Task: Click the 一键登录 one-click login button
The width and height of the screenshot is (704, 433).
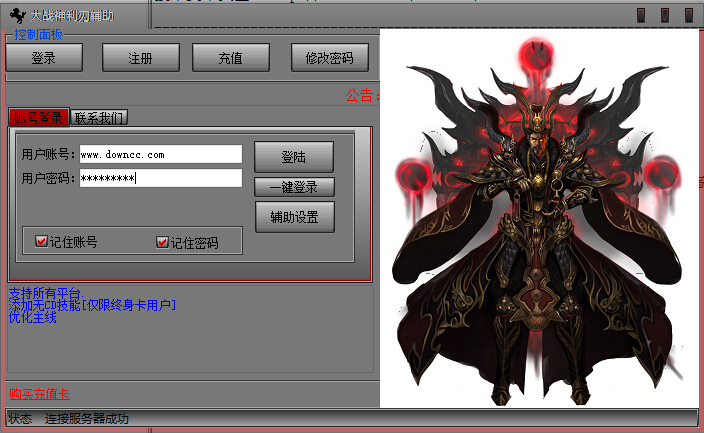Action: point(294,187)
